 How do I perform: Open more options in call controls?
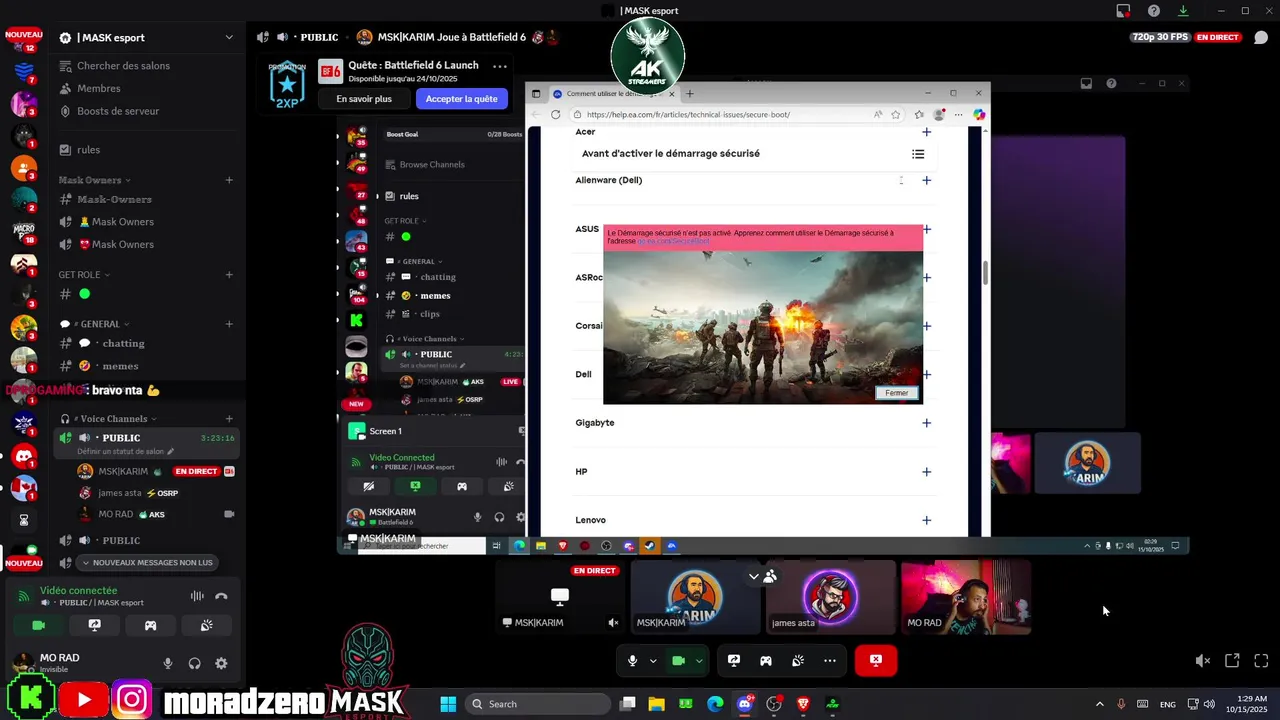point(830,661)
